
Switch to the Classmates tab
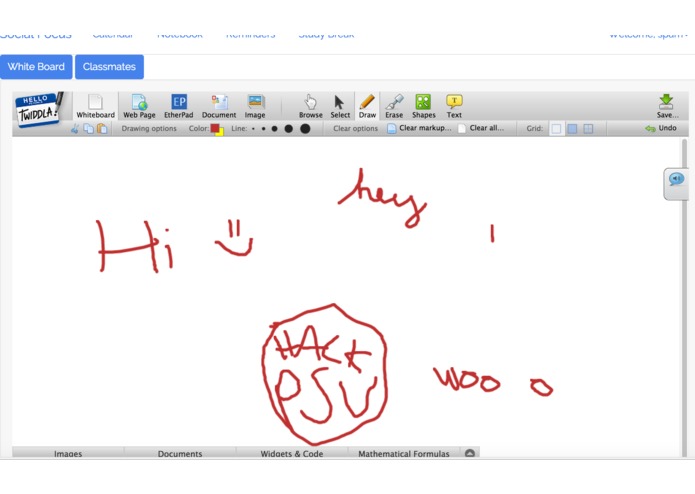tap(109, 67)
